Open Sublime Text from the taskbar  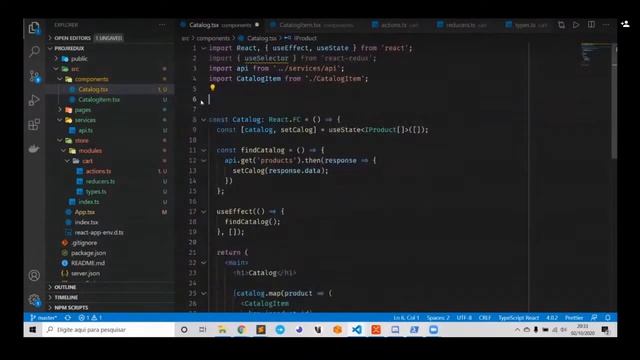point(260,329)
